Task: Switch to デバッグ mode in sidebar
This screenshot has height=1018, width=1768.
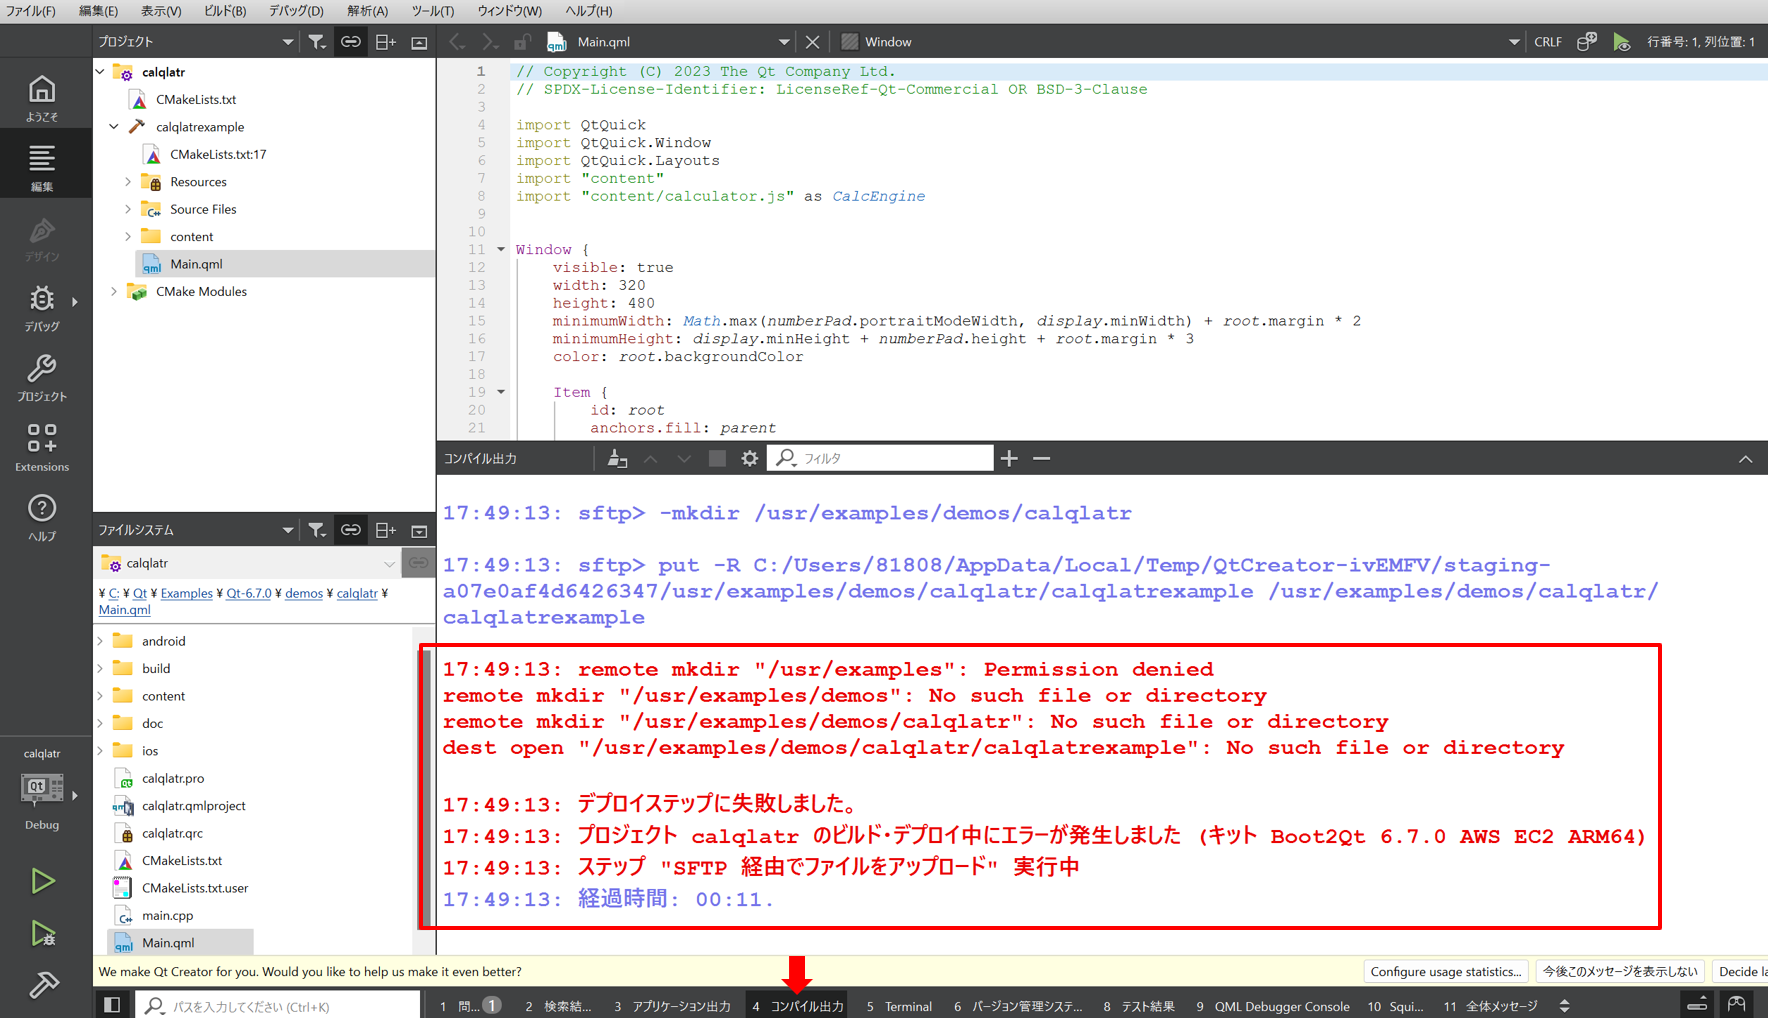Action: point(42,308)
